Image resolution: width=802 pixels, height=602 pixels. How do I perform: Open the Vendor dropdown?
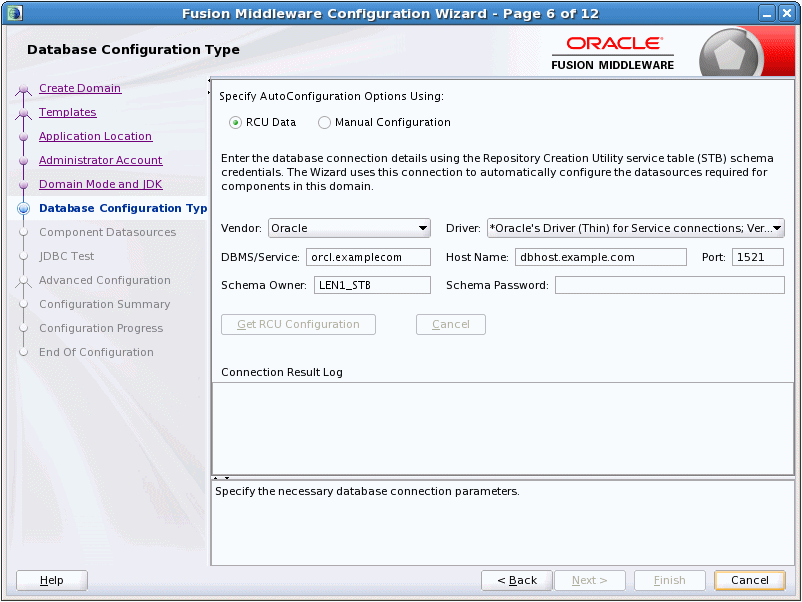tap(349, 228)
